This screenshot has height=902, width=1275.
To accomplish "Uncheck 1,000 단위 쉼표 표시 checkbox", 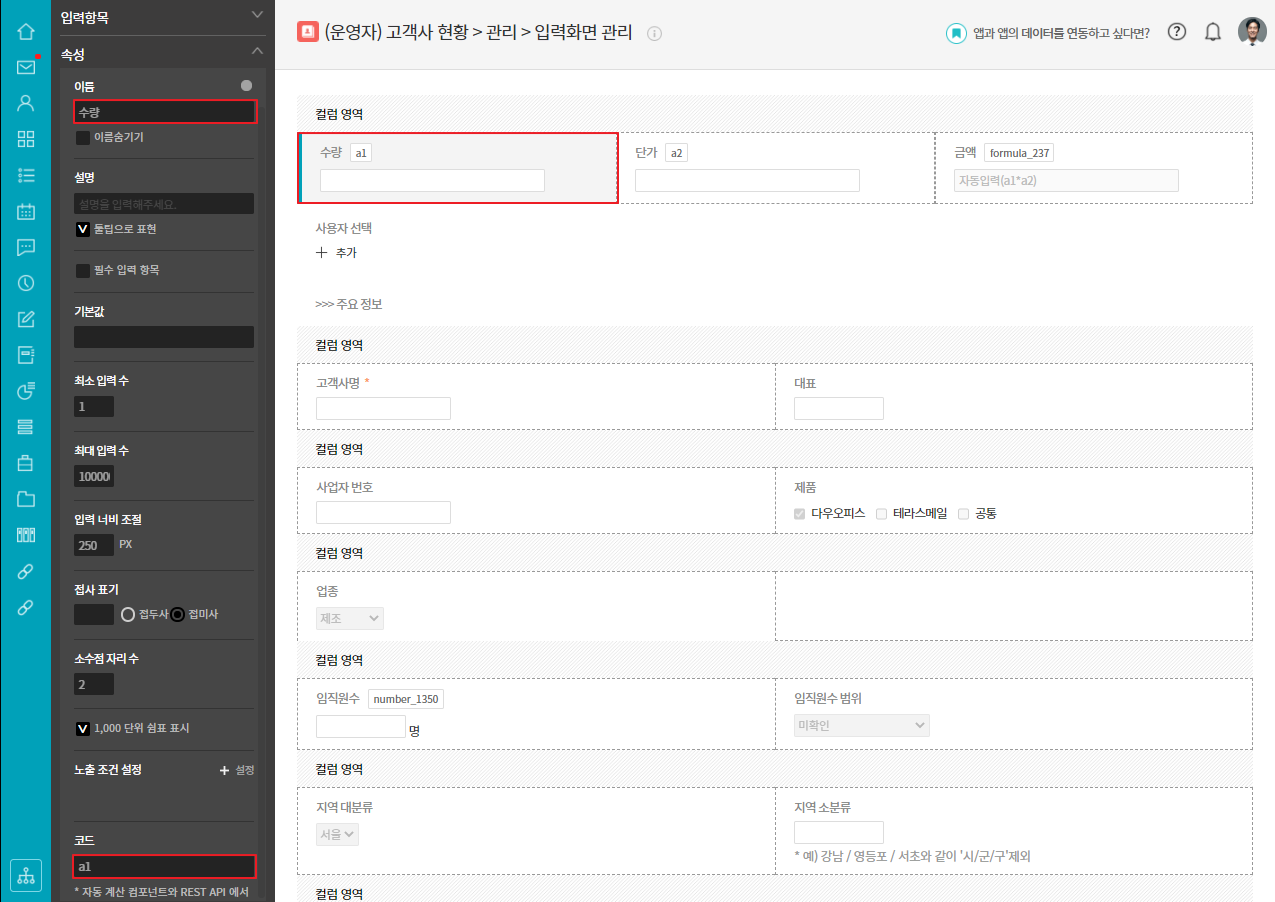I will (x=83, y=728).
